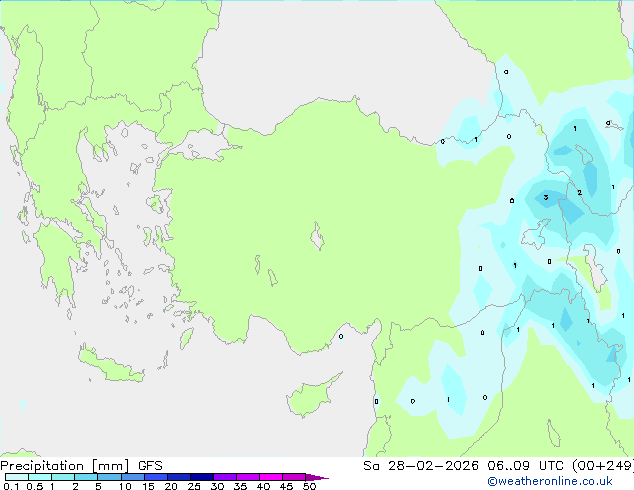The height and width of the screenshot is (490, 634).
Task: Click the '3' precipitation value on the map
Action: (x=546, y=197)
